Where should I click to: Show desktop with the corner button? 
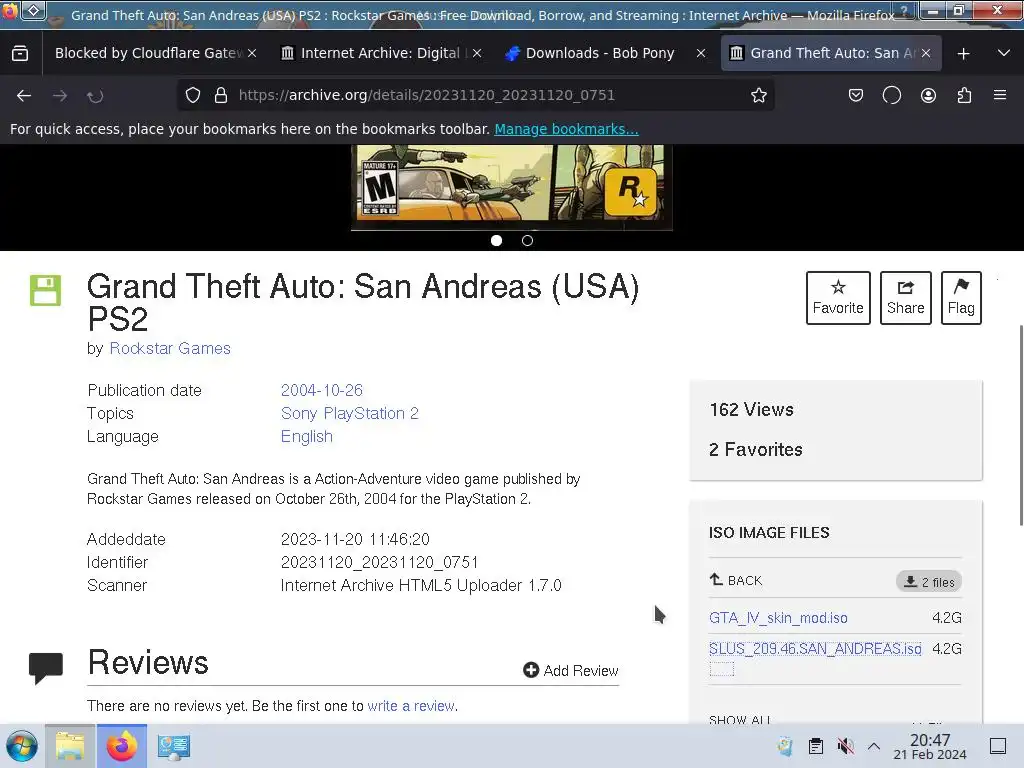pyautogui.click(x=998, y=746)
